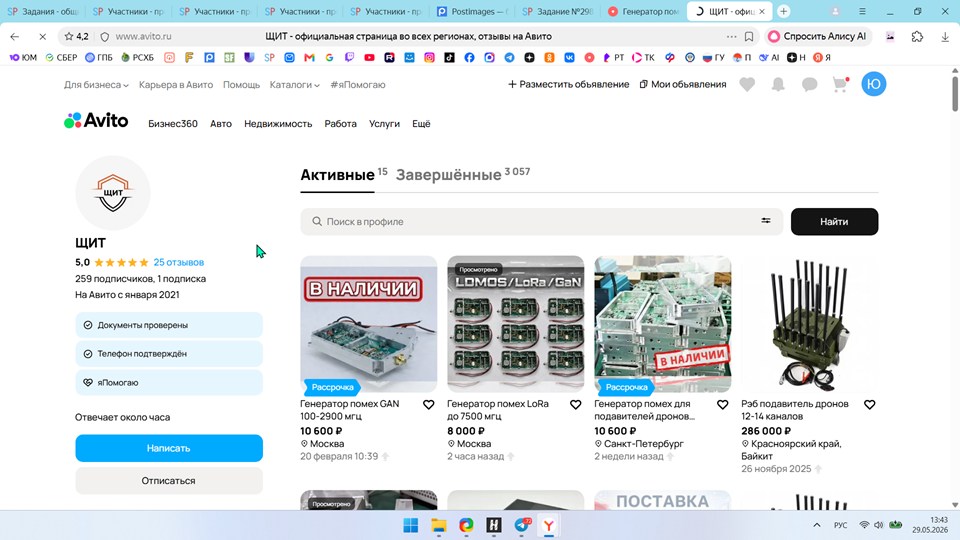Open browser downloads icon
This screenshot has width=960, height=540.
click(x=945, y=37)
